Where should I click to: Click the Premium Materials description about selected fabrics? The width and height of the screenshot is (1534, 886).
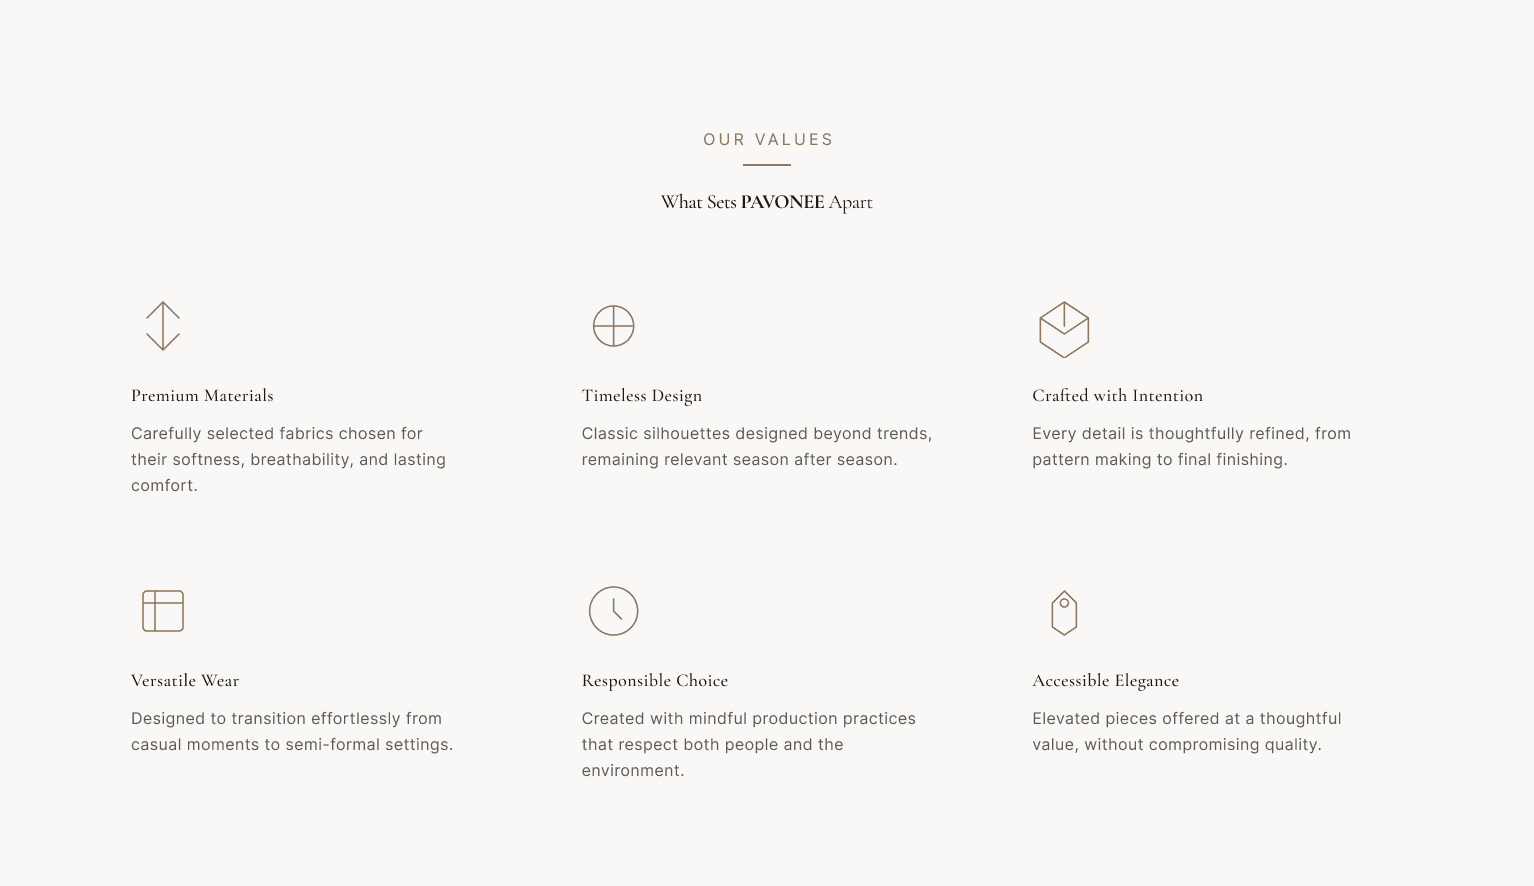click(x=288, y=460)
